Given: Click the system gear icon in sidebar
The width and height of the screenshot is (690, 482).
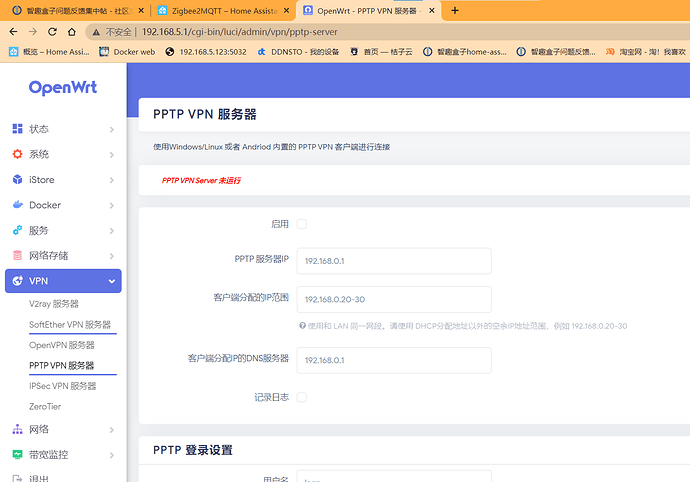Looking at the screenshot, I should tap(18, 154).
